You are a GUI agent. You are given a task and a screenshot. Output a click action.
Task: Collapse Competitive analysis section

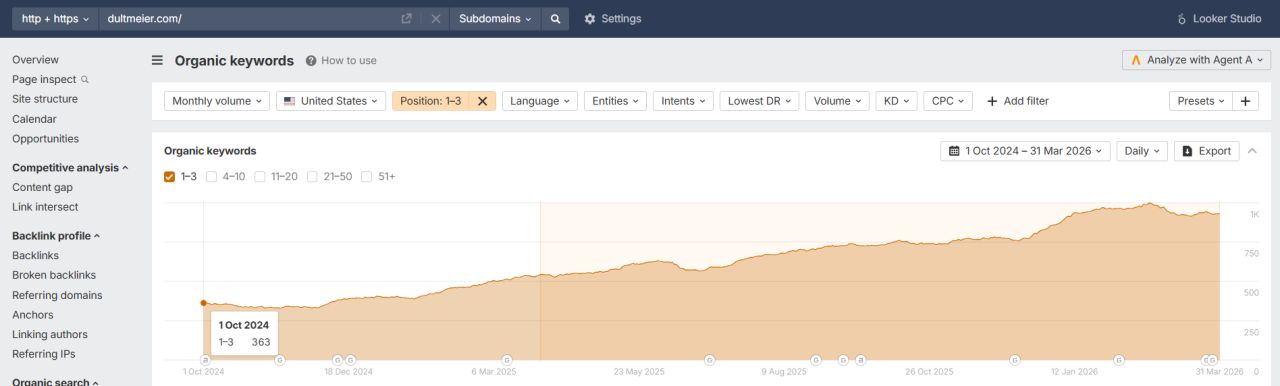click(70, 168)
